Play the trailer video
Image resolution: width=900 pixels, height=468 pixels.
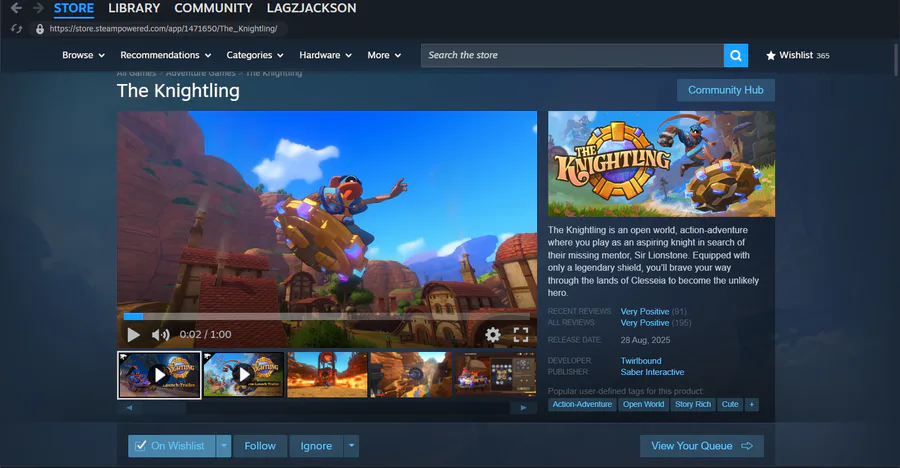click(x=133, y=335)
